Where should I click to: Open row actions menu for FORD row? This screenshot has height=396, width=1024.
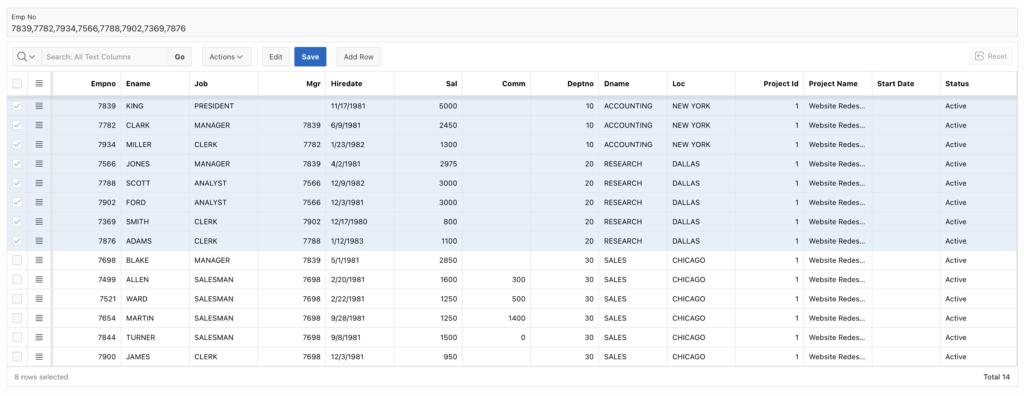tap(39, 203)
